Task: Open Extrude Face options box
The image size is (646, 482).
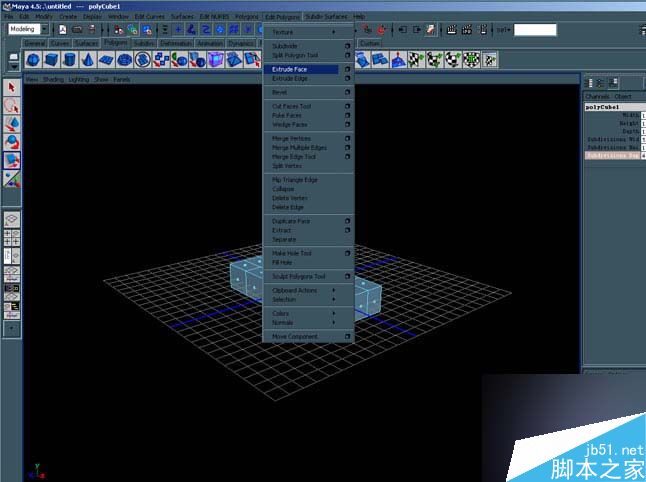Action: [347, 69]
